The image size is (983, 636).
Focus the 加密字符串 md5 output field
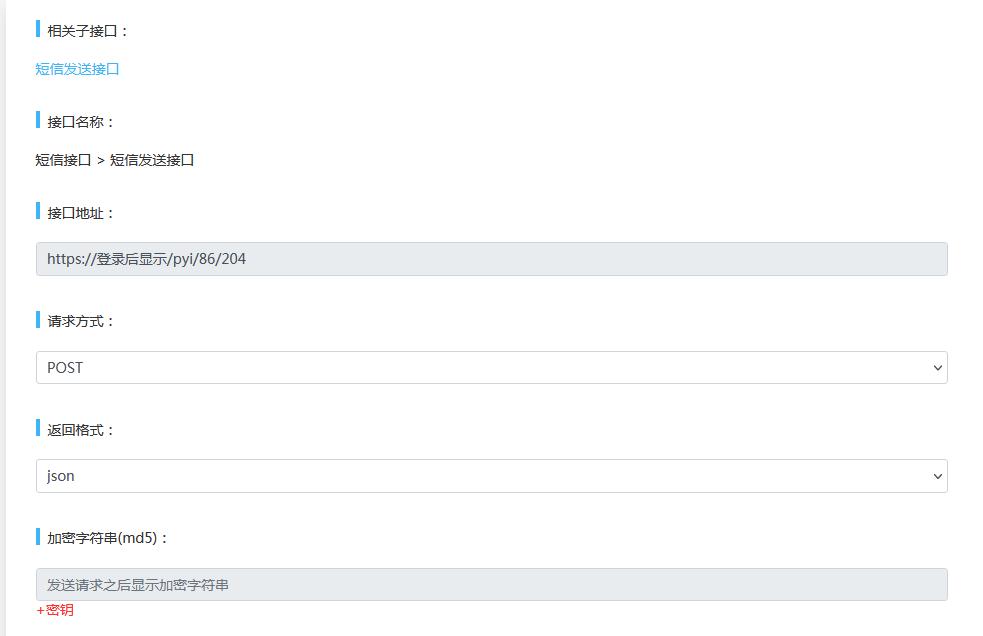(491, 585)
